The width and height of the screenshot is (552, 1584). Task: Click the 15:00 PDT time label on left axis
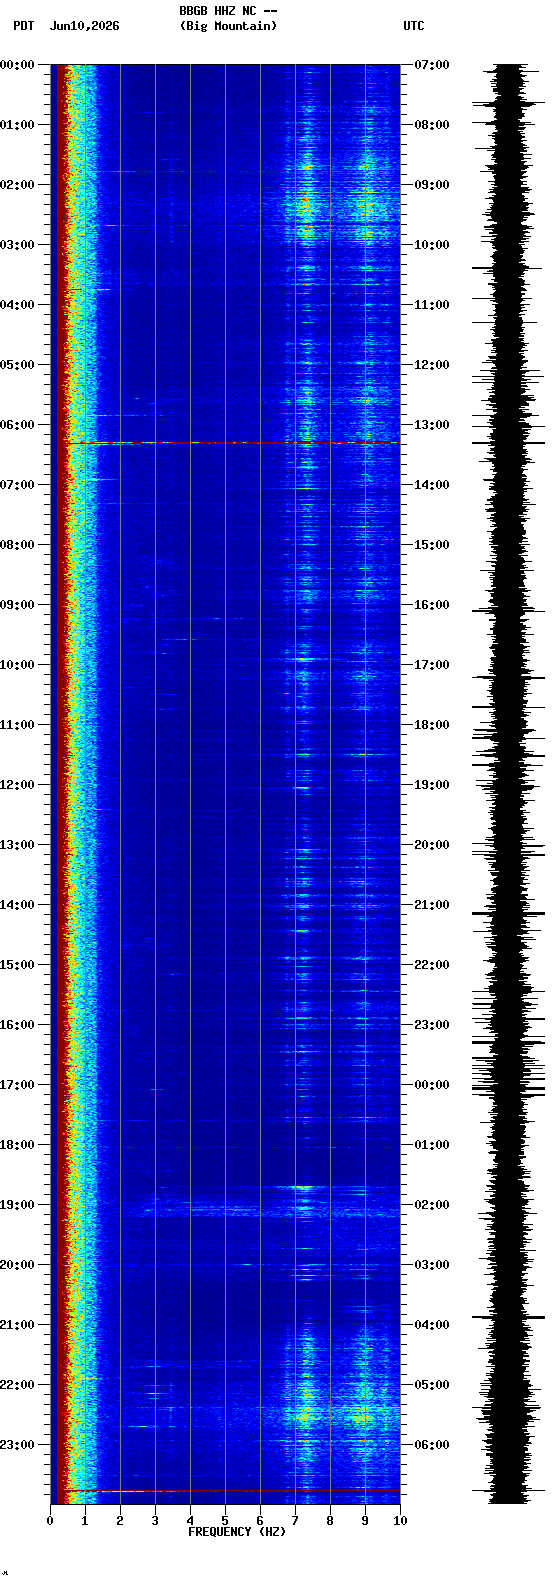point(17,965)
